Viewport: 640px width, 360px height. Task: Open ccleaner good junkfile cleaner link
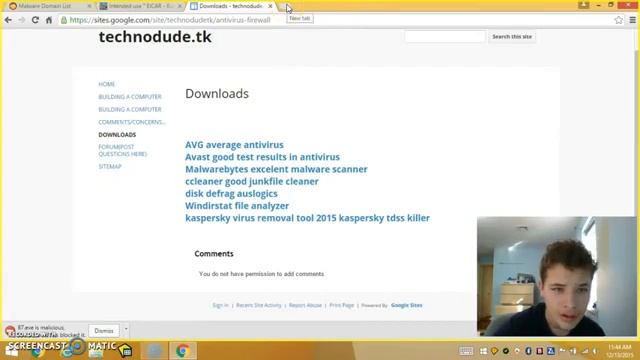tap(252, 182)
